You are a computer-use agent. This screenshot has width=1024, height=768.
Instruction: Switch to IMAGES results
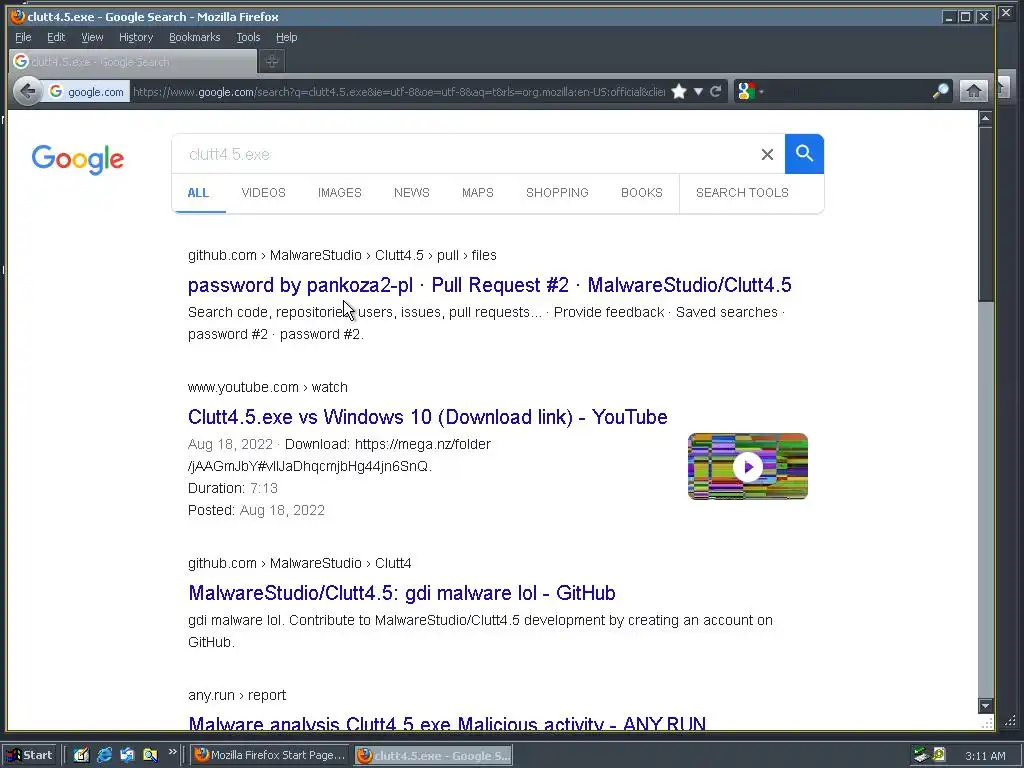[340, 193]
